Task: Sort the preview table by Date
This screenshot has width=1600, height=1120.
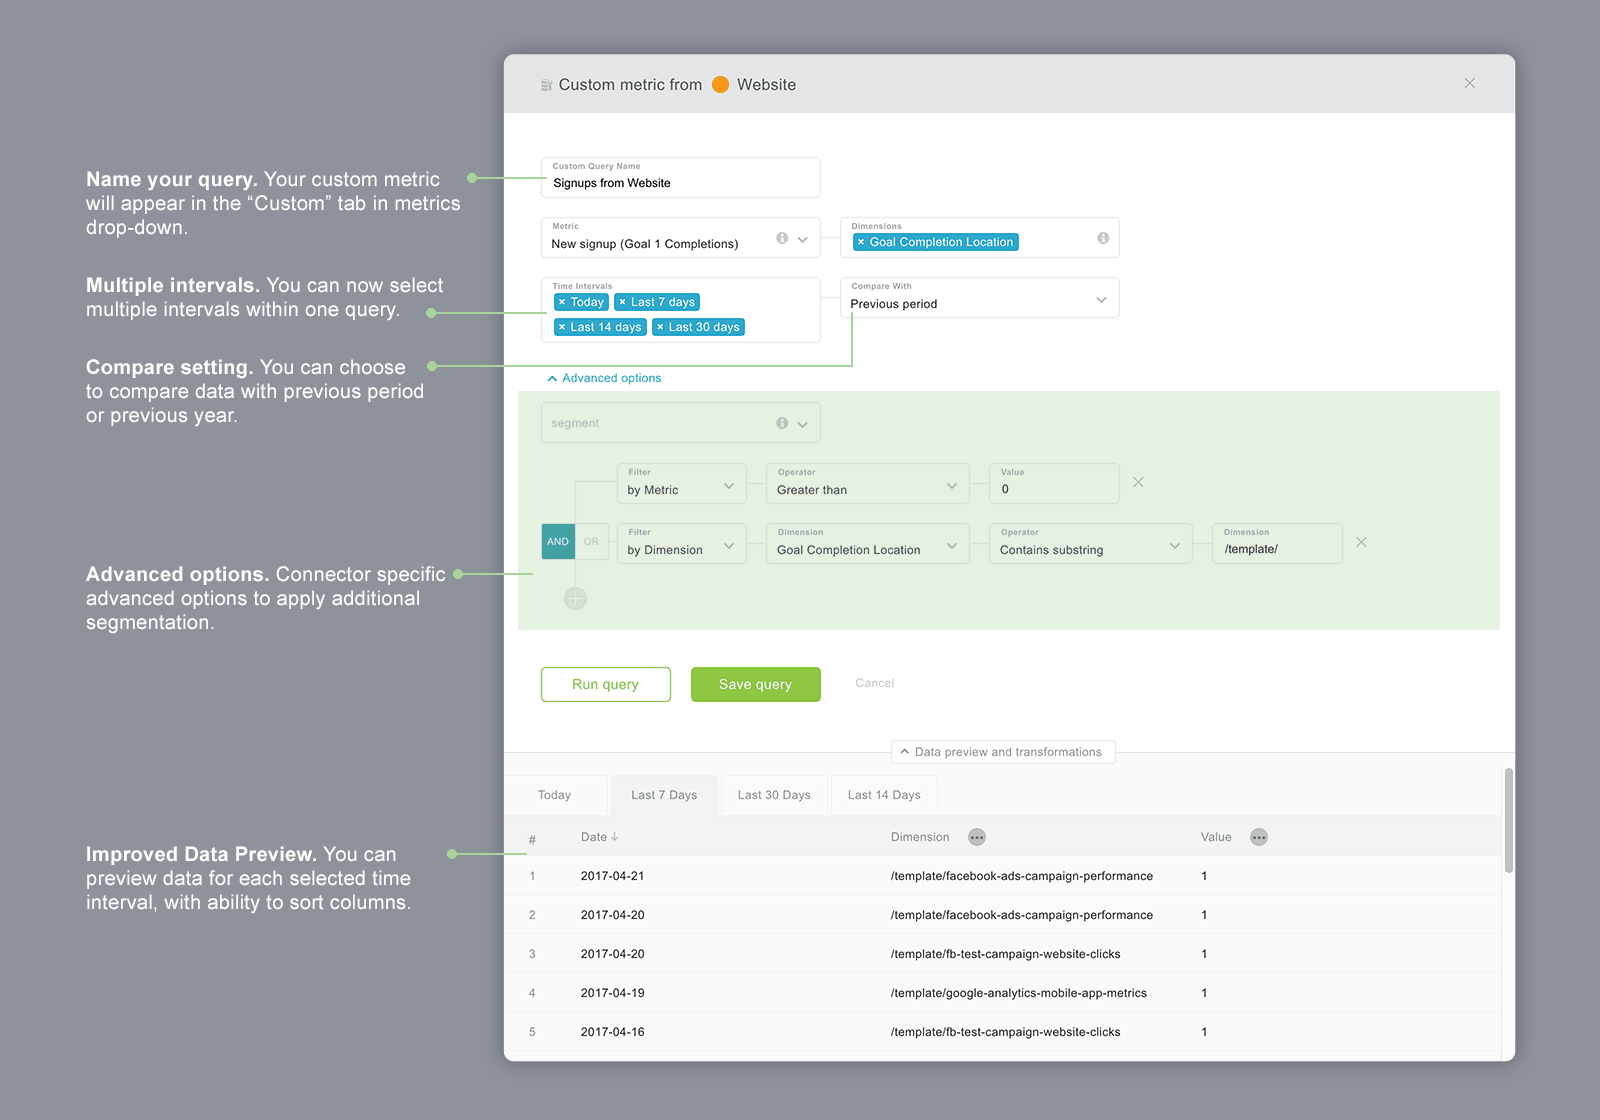Action: pyautogui.click(x=599, y=837)
